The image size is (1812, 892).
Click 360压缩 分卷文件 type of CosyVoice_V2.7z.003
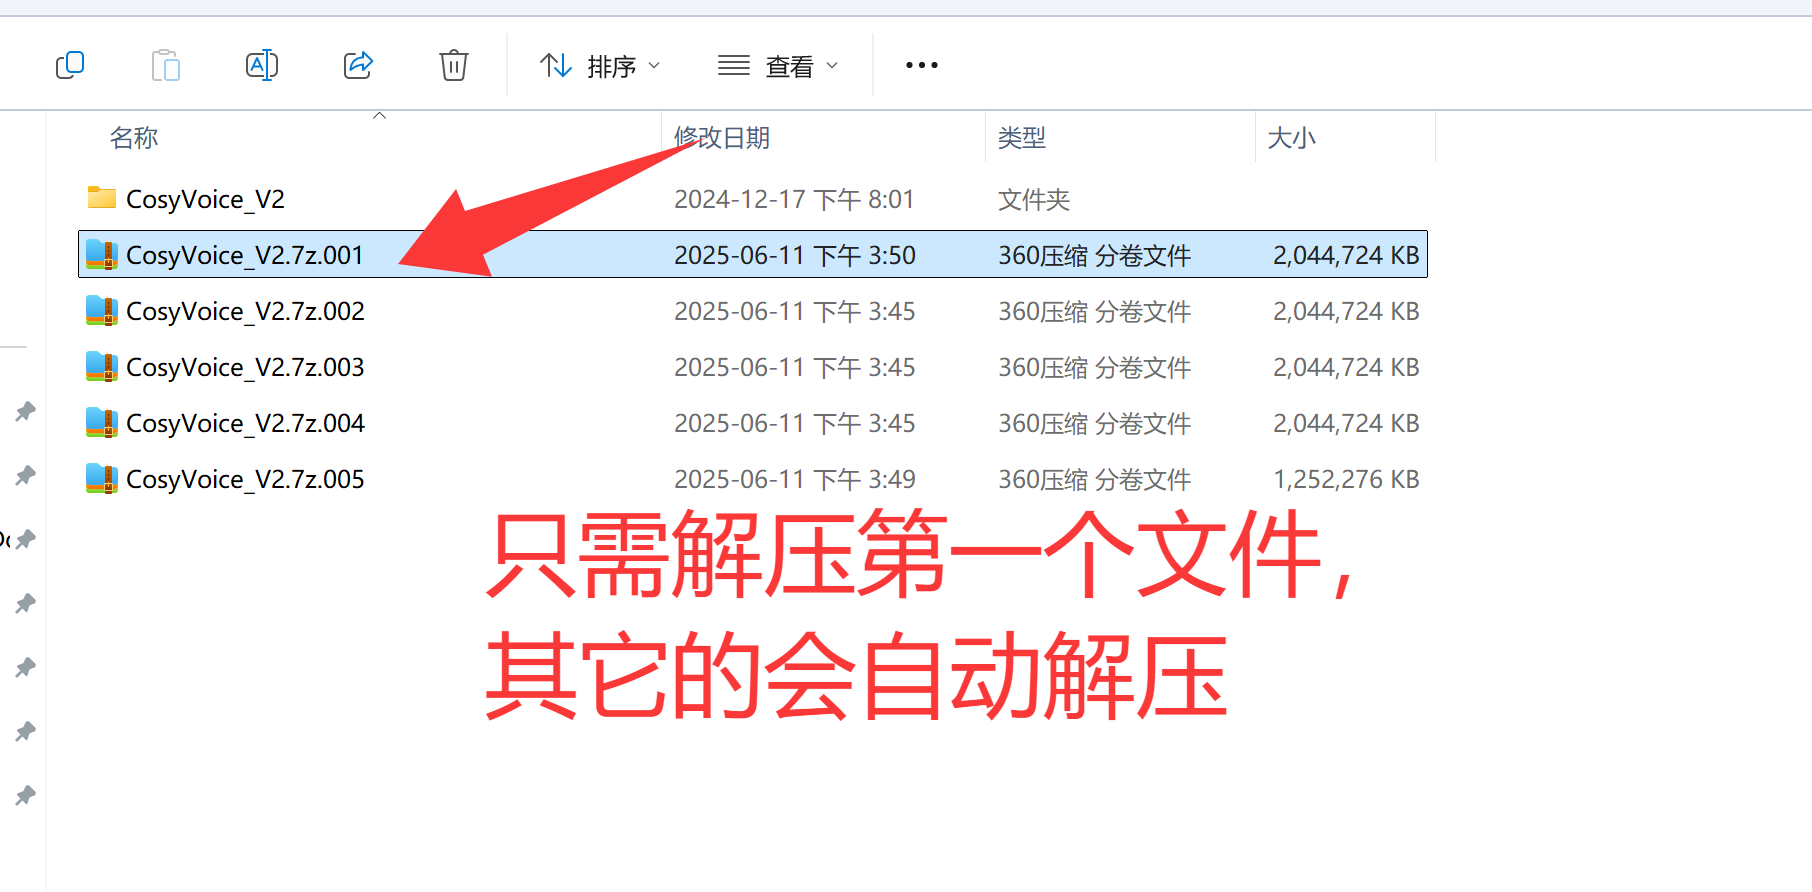coord(1094,368)
